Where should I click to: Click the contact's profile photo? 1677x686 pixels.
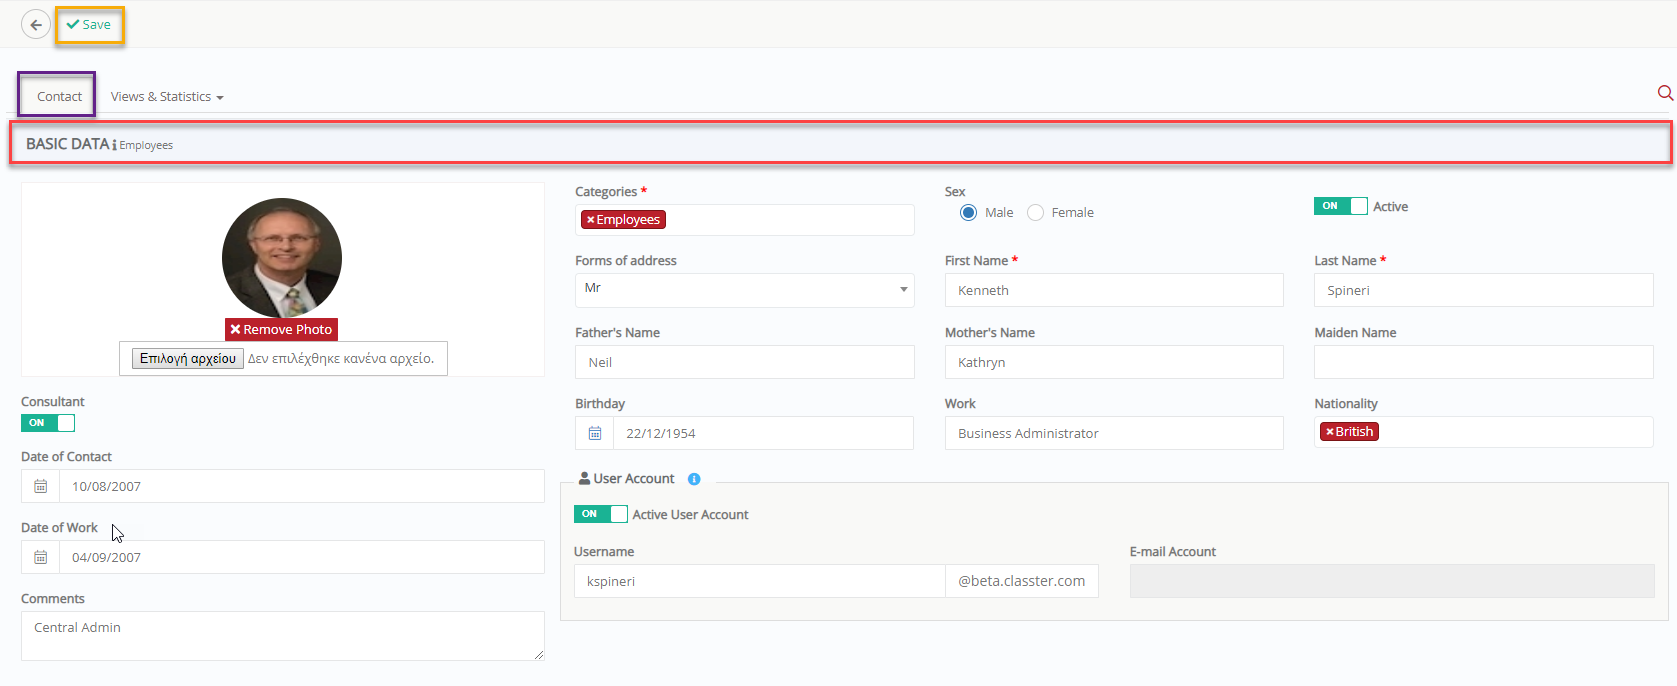pos(282,258)
